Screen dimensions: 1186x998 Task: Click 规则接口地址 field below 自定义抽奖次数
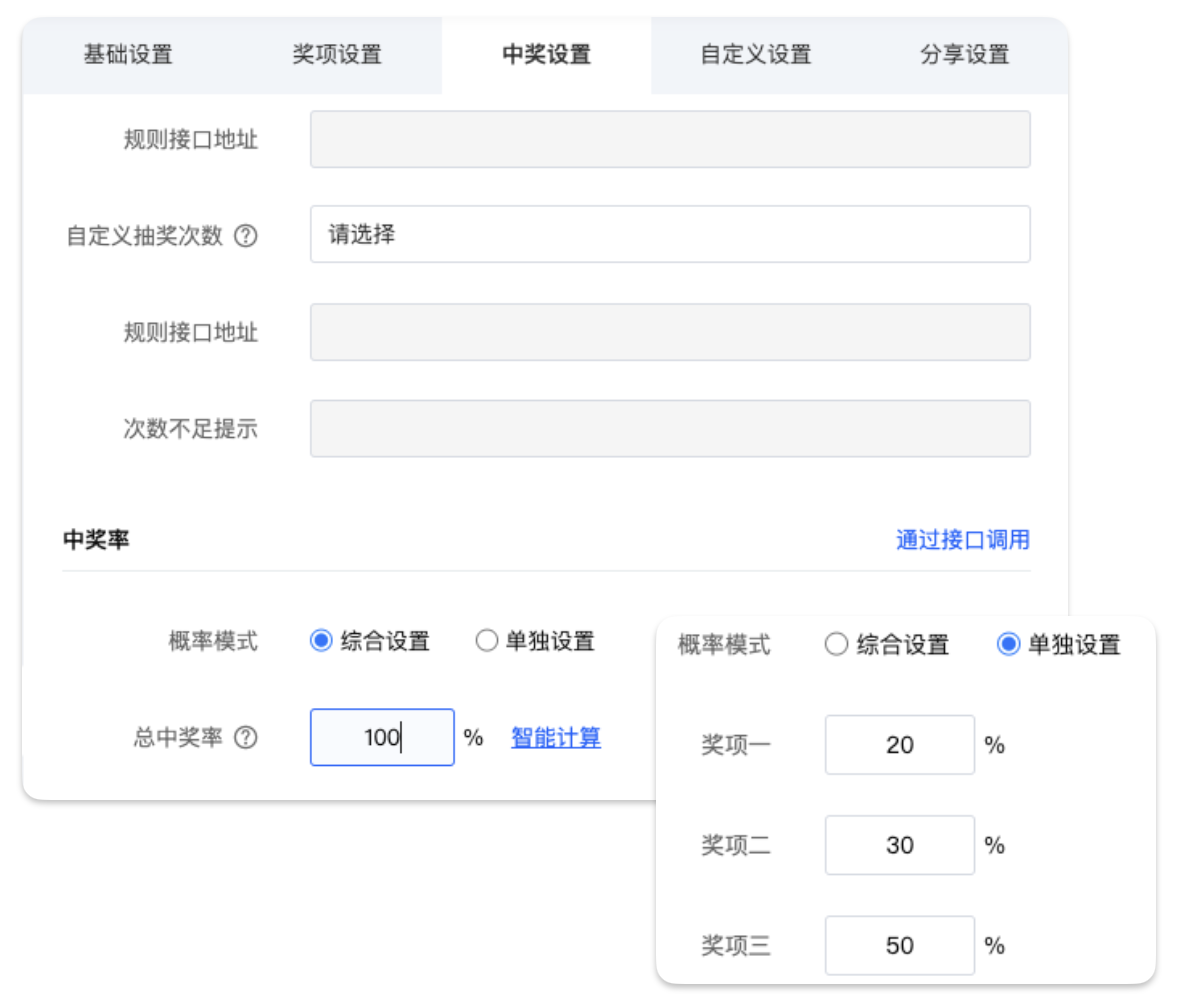coord(669,332)
